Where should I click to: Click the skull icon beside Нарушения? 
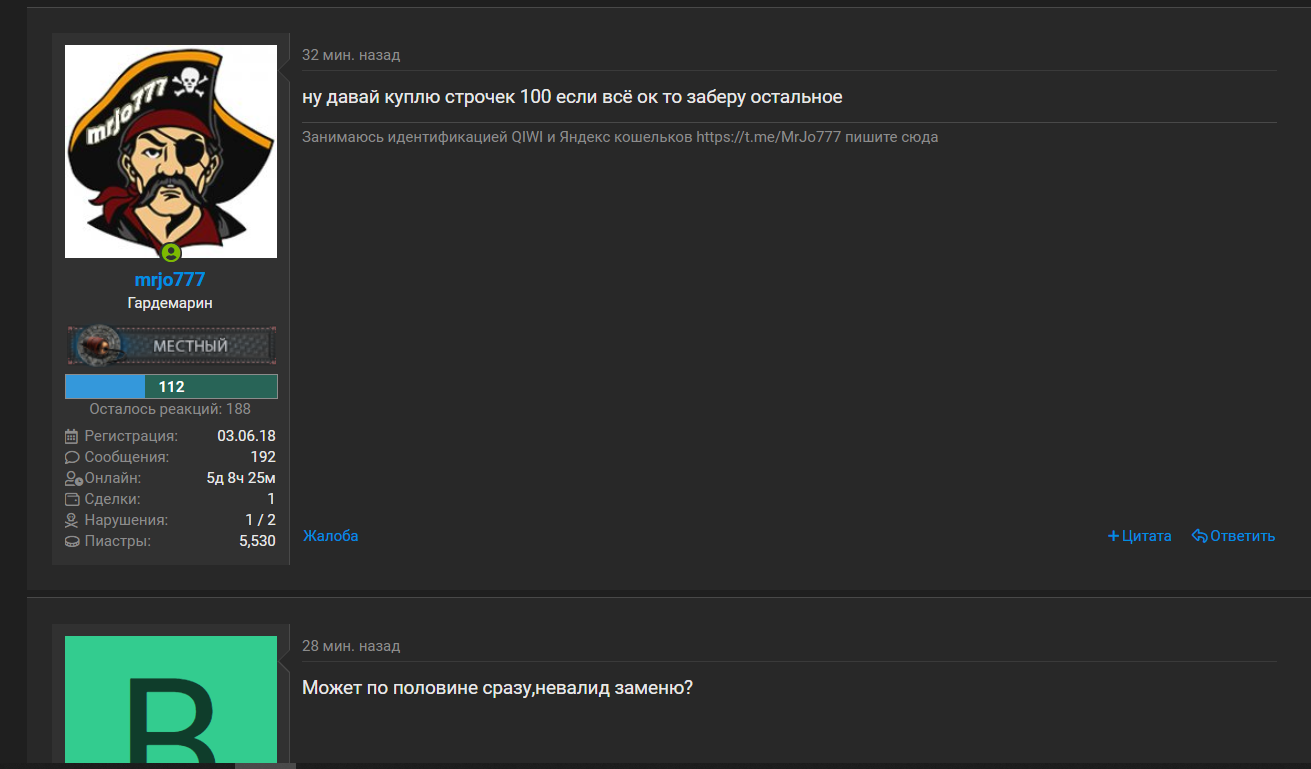point(71,520)
